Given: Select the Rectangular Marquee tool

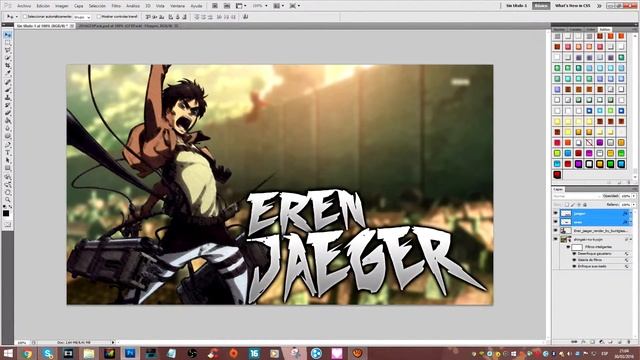Looking at the screenshot, I should [7, 43].
